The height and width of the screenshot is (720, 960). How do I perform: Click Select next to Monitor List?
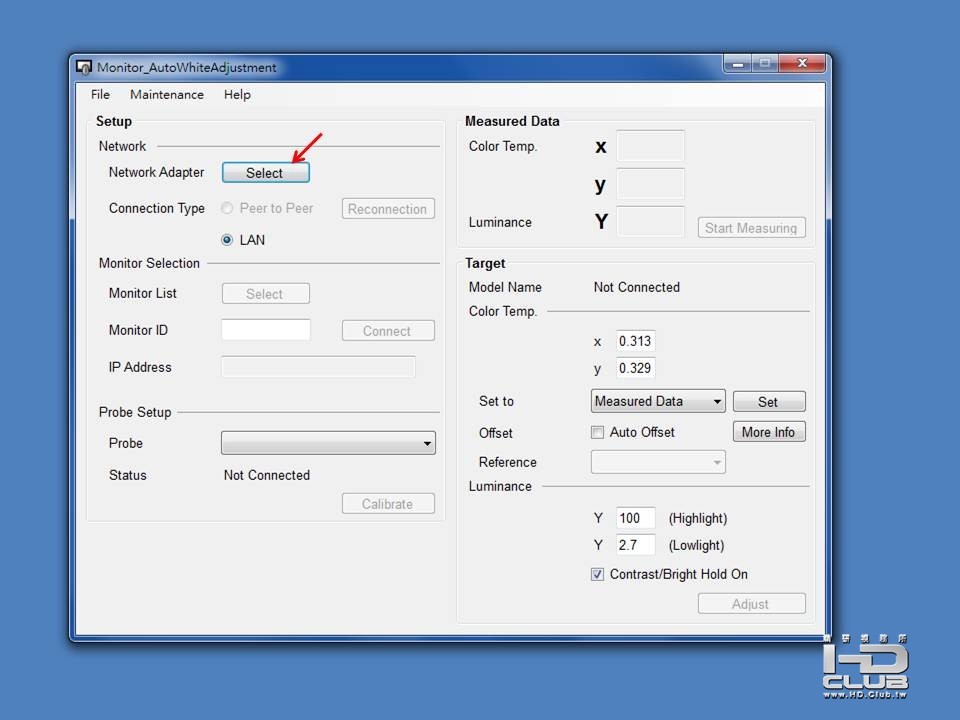tap(266, 293)
